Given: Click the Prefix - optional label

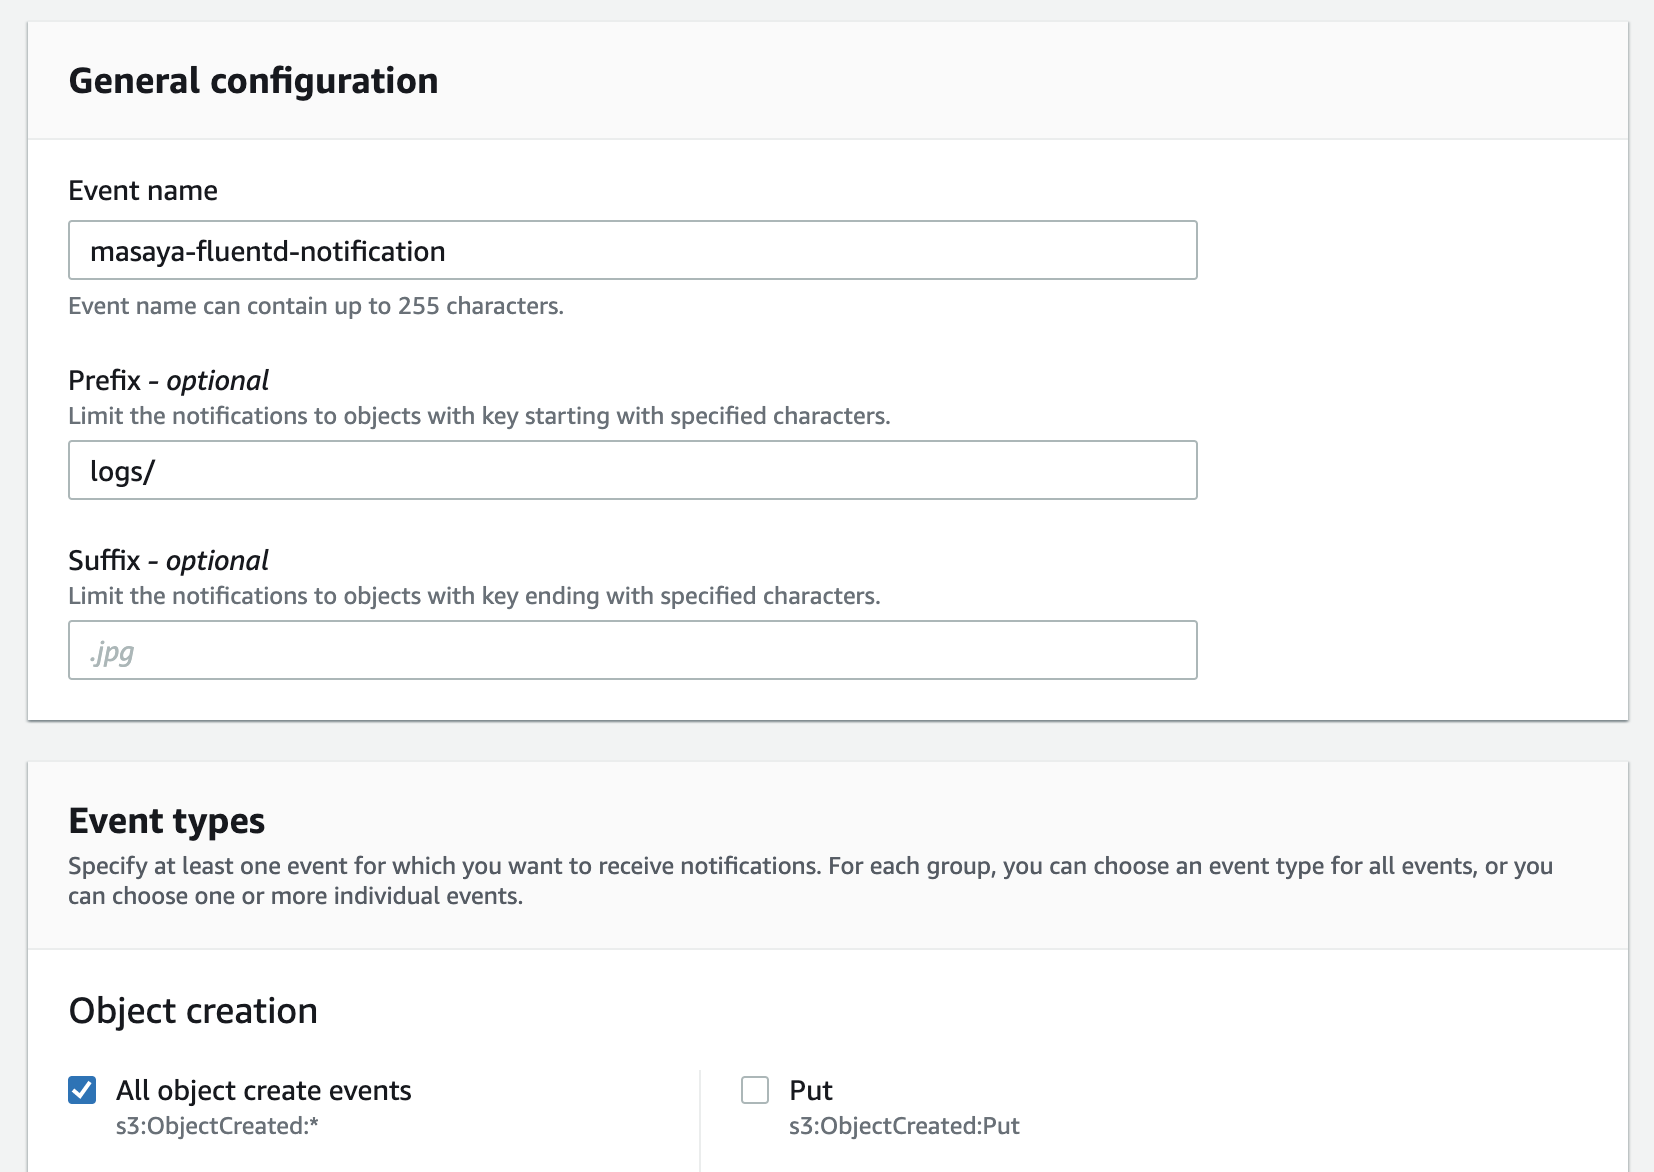Looking at the screenshot, I should (167, 380).
